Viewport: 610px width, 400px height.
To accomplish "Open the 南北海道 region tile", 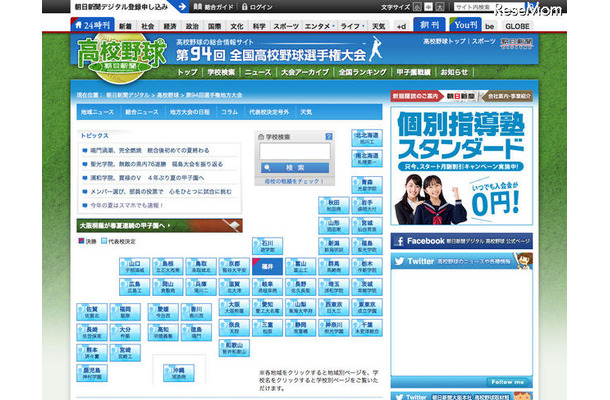I will pyautogui.click(x=366, y=158).
